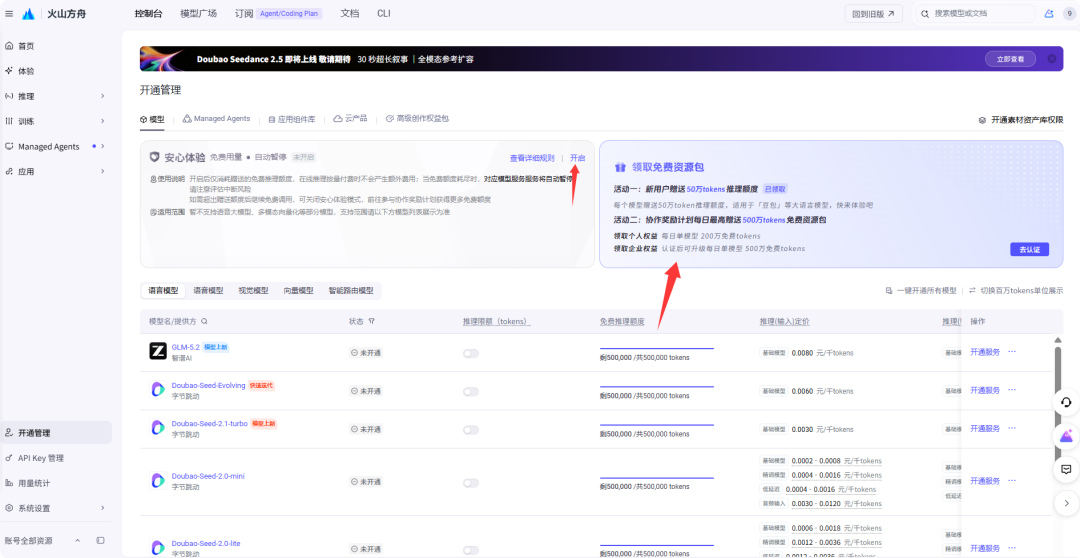
Task: Click the 训练 sliders icon in the sidebar
Action: coord(9,121)
